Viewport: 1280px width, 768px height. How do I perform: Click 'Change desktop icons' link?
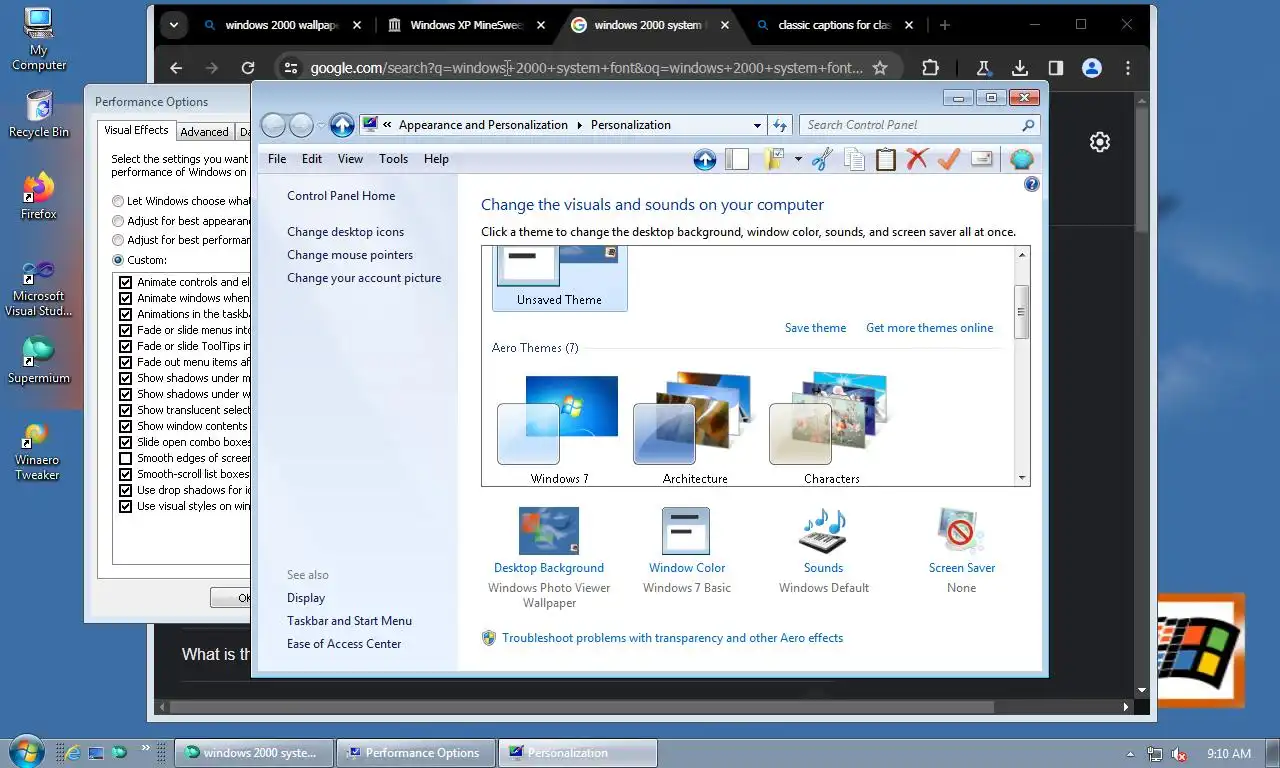click(x=346, y=232)
